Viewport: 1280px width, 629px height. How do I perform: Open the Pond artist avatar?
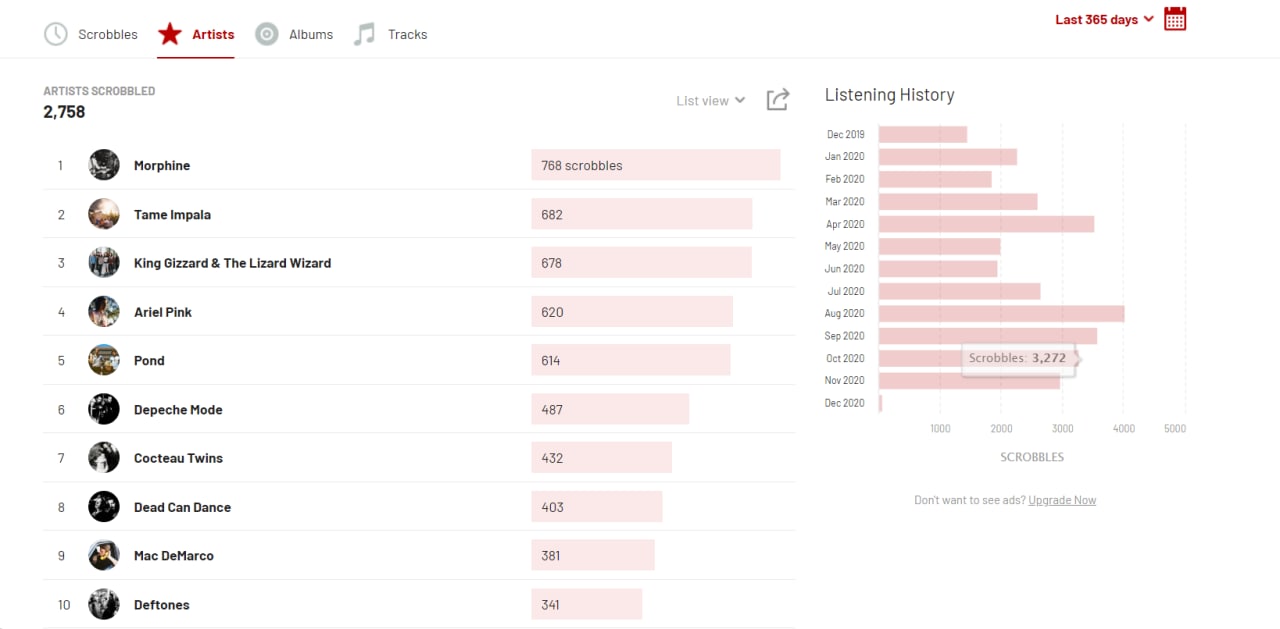(104, 360)
